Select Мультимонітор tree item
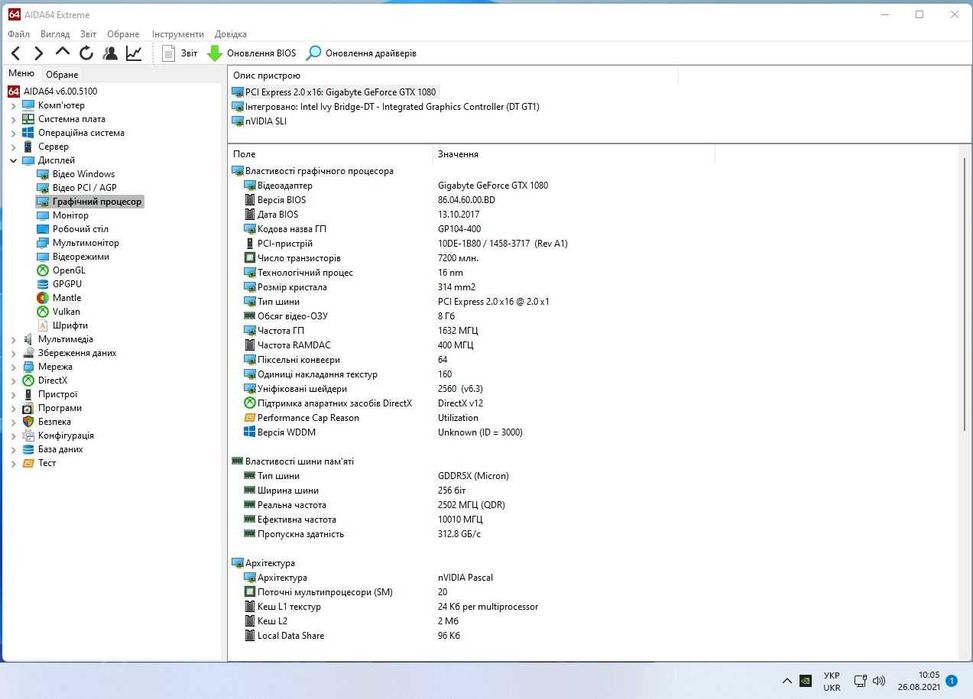The height and width of the screenshot is (699, 973). point(86,243)
